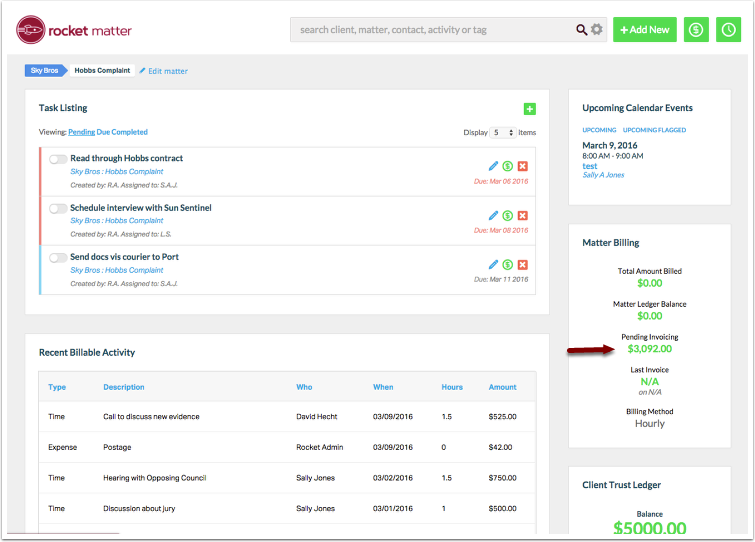Open search settings gear icon
Screen dimensions: 755x542
597,29
